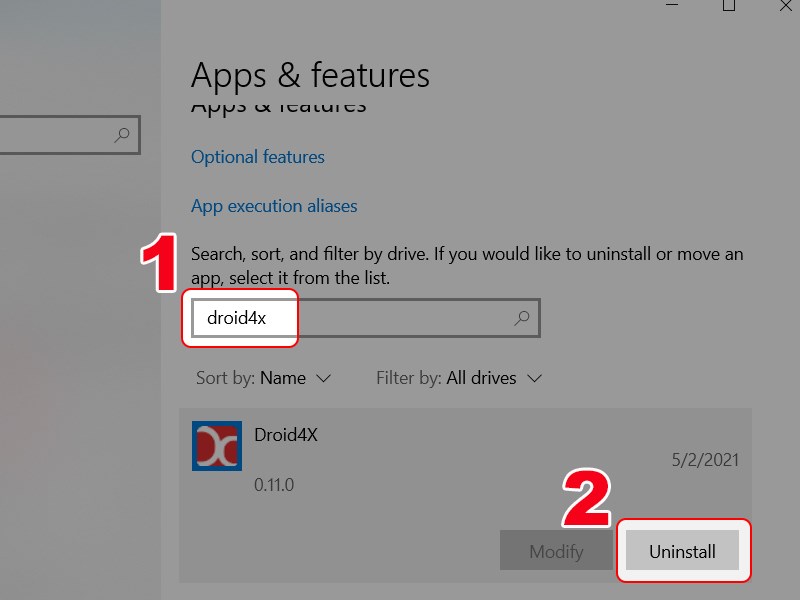The image size is (800, 600).
Task: Click the Apps & features heading
Action: (310, 75)
